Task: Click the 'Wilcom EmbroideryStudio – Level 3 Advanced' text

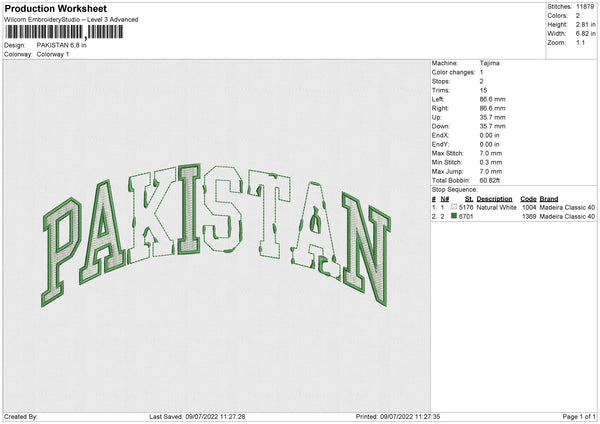Action: click(71, 20)
